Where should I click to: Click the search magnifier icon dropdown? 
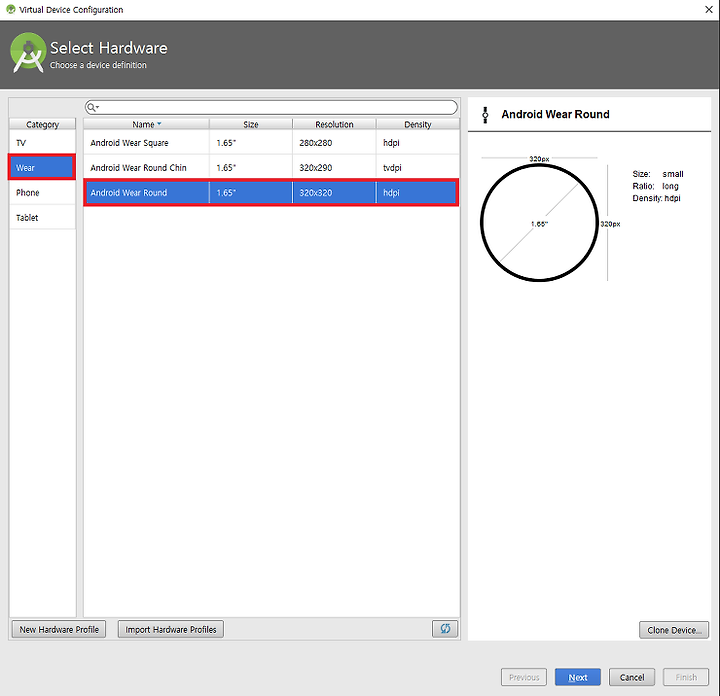(x=93, y=107)
